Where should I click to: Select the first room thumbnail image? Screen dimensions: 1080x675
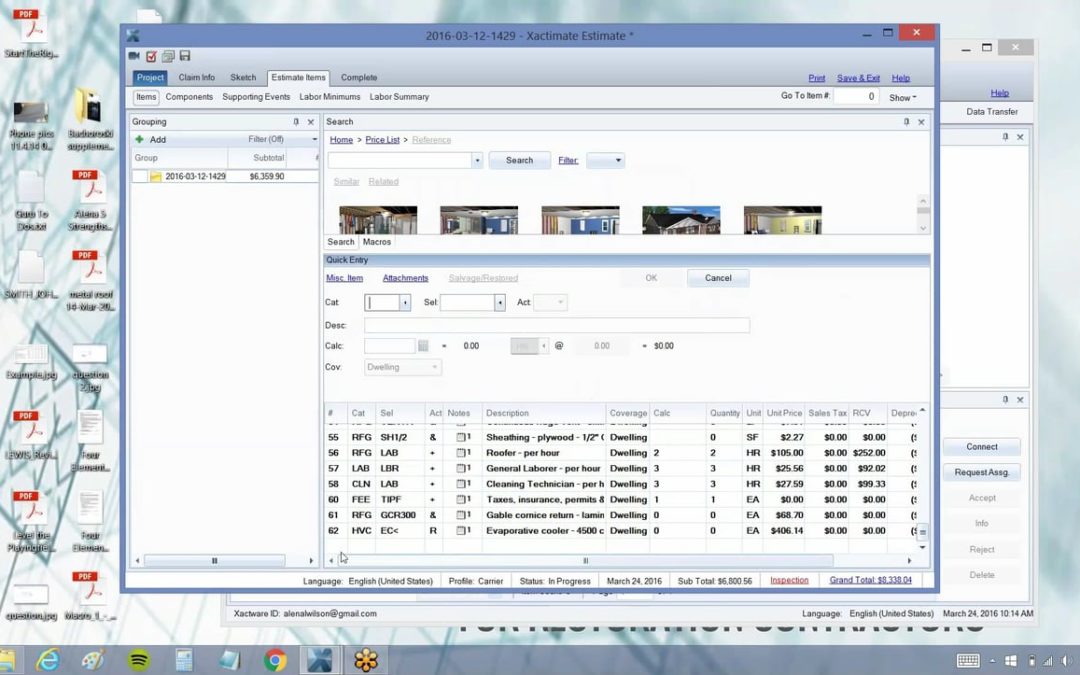pyautogui.click(x=378, y=220)
